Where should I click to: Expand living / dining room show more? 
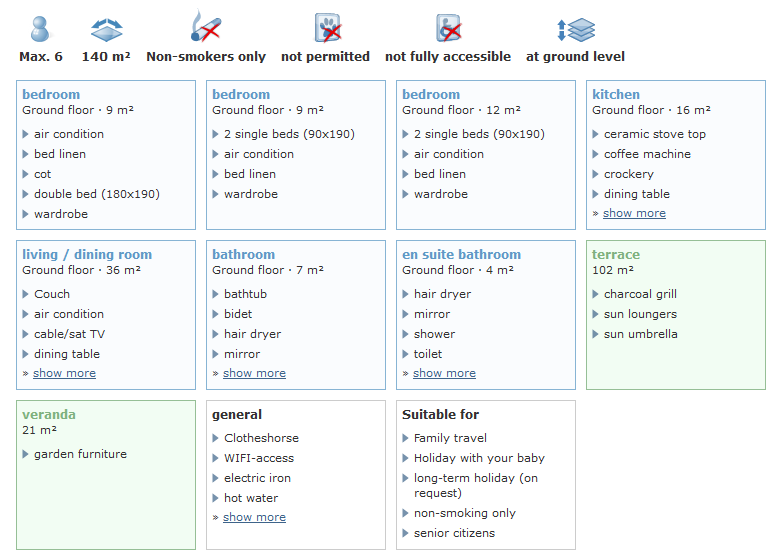click(x=64, y=373)
